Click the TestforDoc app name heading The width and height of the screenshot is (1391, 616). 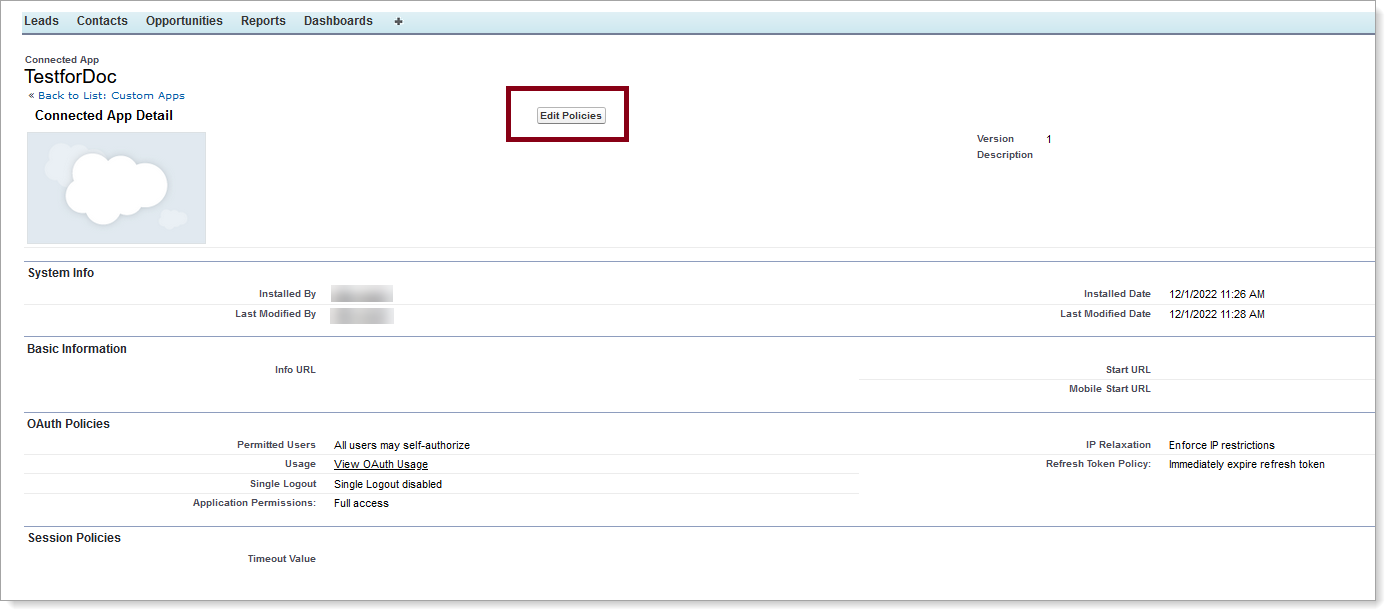coord(70,76)
